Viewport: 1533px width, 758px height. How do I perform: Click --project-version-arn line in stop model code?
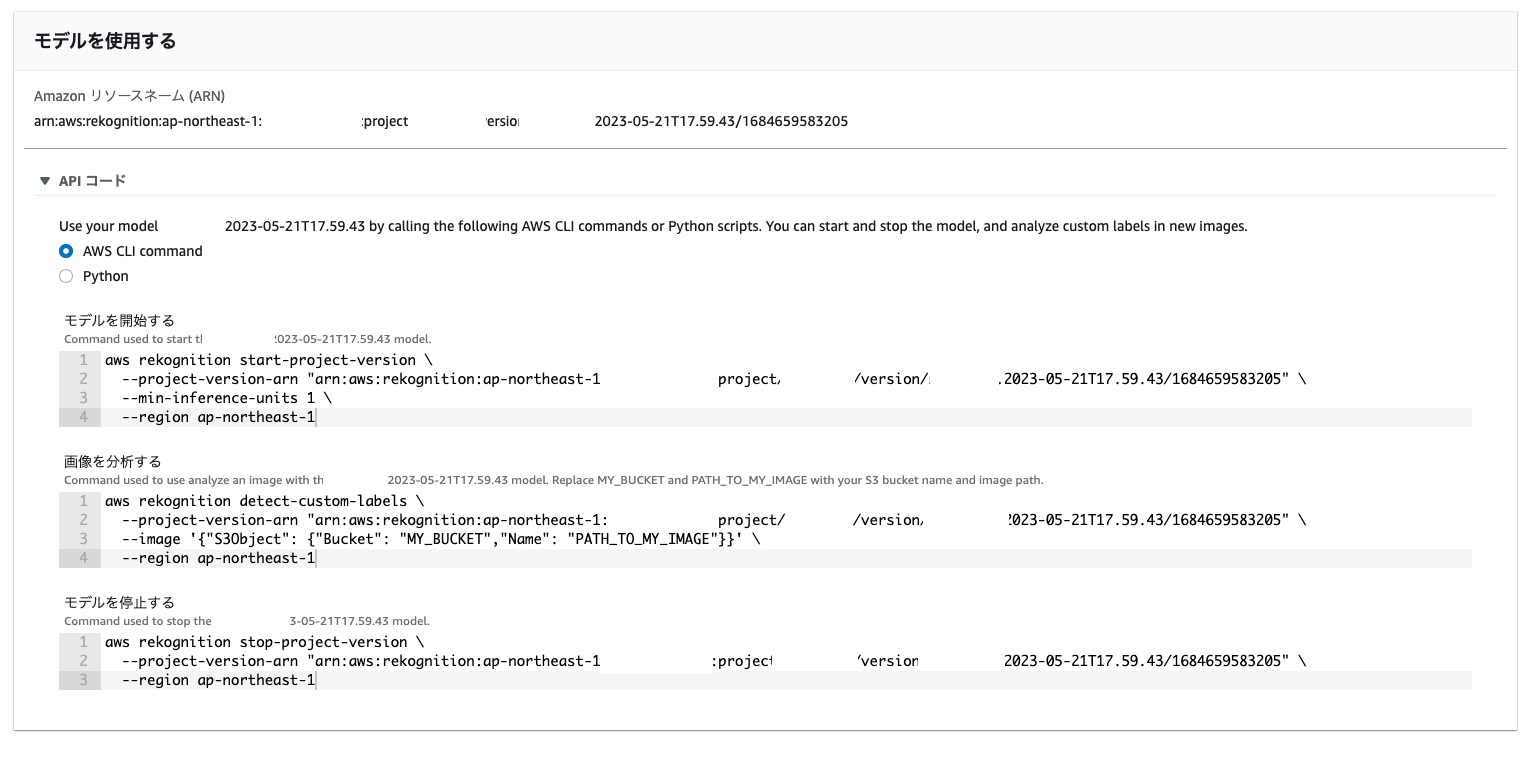pyautogui.click(x=713, y=661)
